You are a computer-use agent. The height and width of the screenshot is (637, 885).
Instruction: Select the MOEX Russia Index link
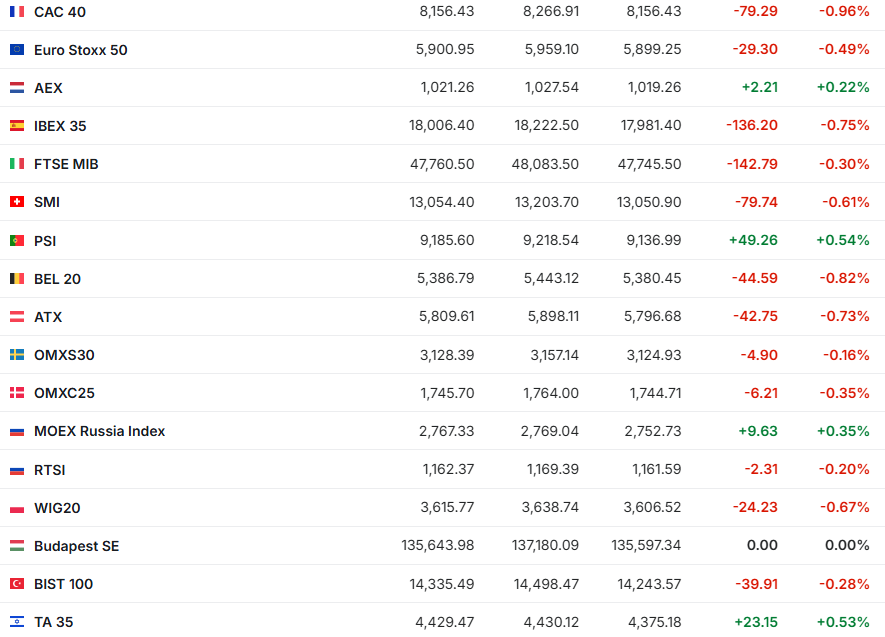point(100,432)
